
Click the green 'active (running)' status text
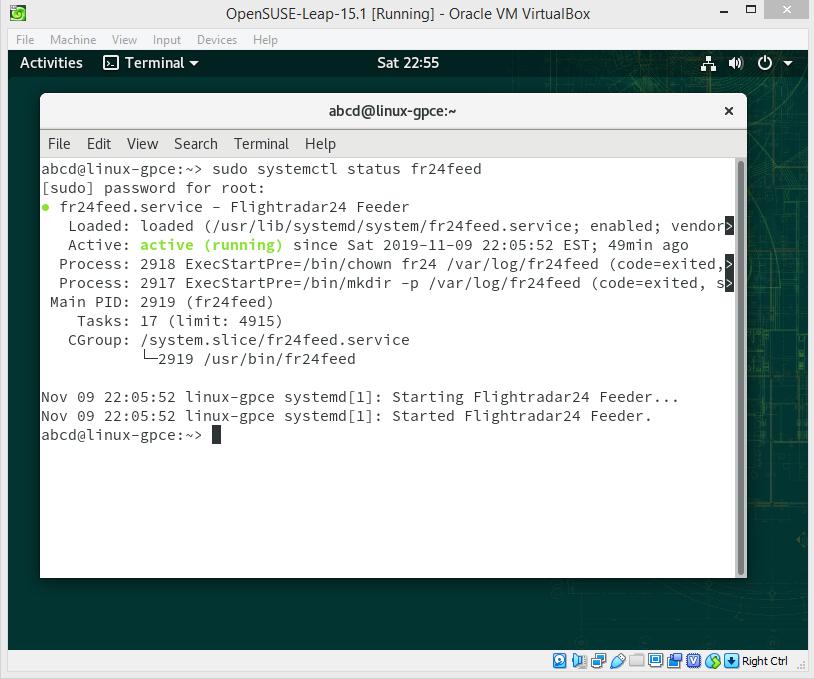point(211,245)
